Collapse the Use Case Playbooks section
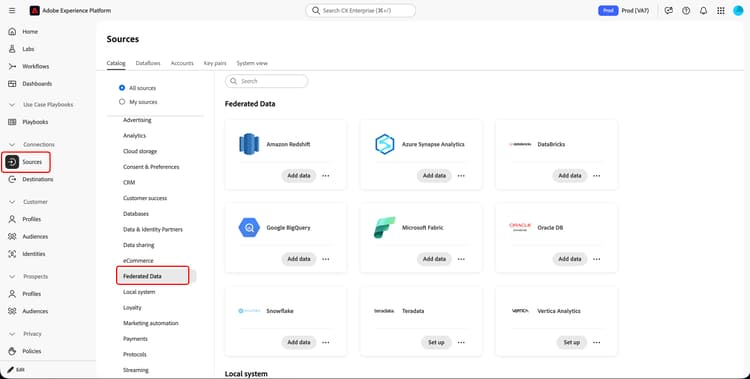Image resolution: width=750 pixels, height=379 pixels. click(x=12, y=104)
